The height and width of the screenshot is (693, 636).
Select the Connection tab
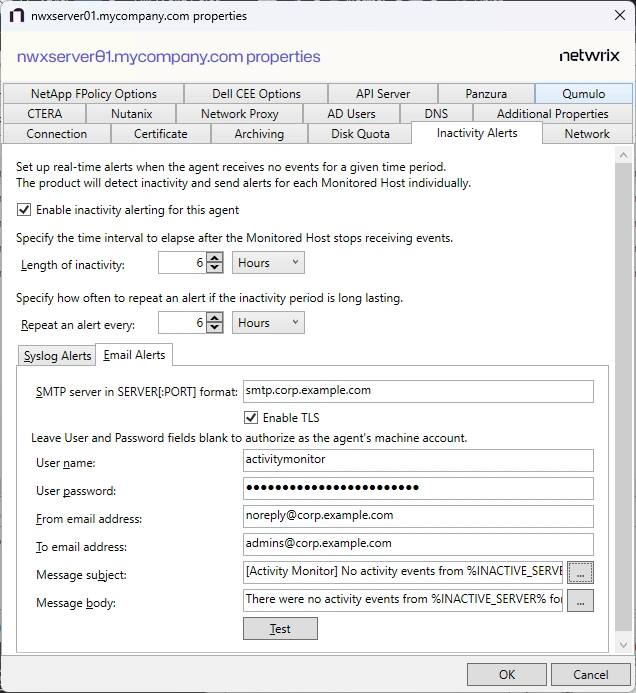(57, 133)
